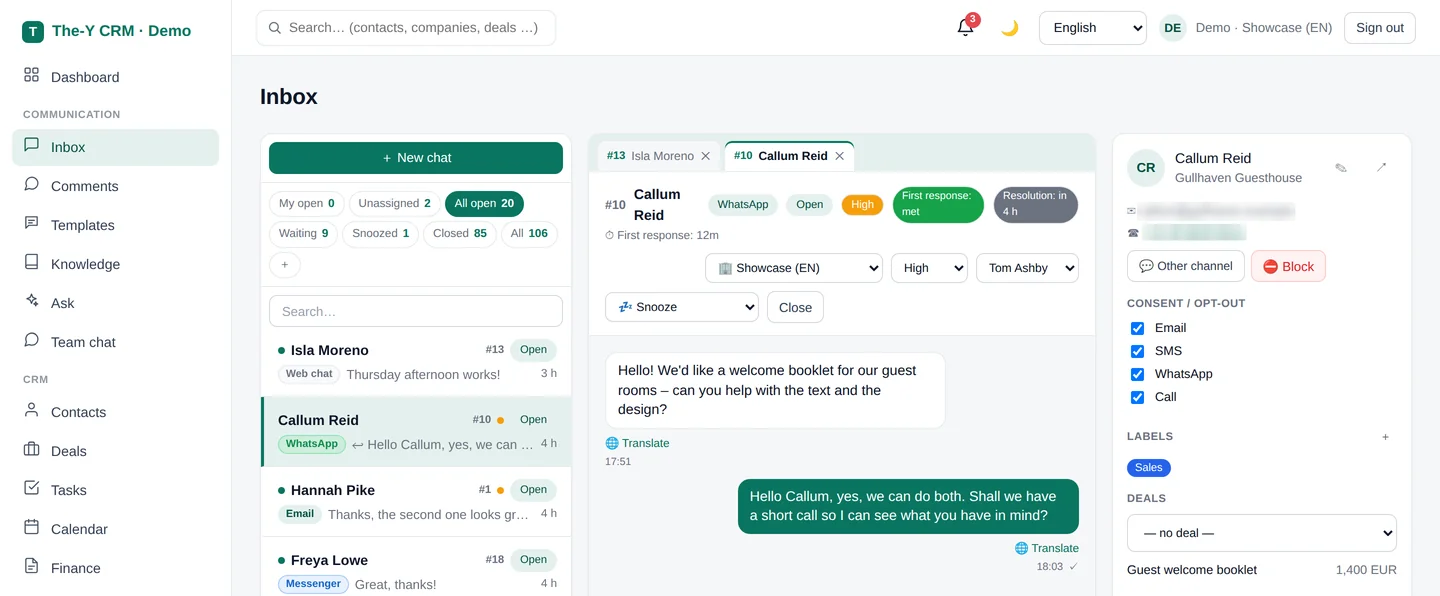The image size is (1440, 596).
Task: Click the DE user avatar
Action: (x=1173, y=28)
